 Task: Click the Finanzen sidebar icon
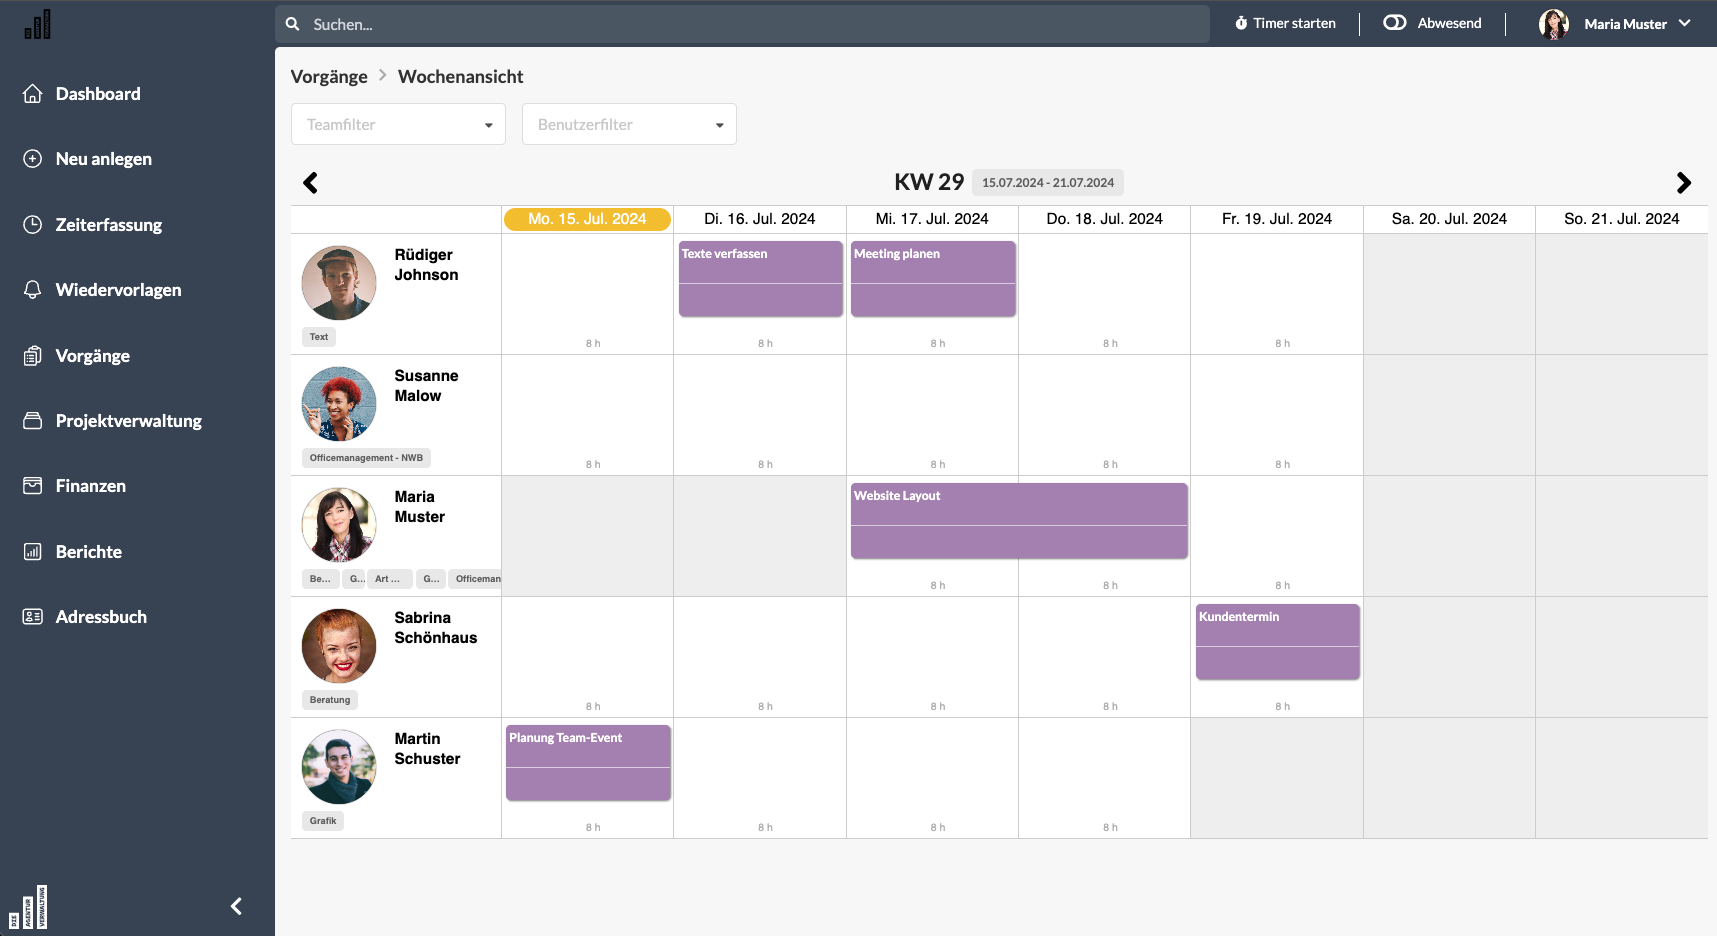coord(33,486)
